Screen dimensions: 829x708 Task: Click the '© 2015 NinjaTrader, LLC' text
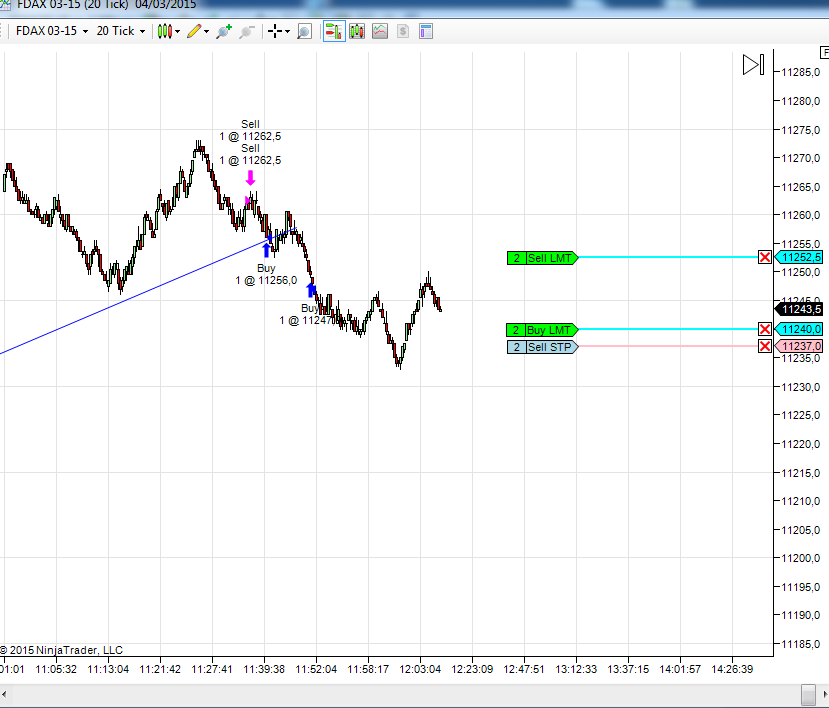point(61,650)
